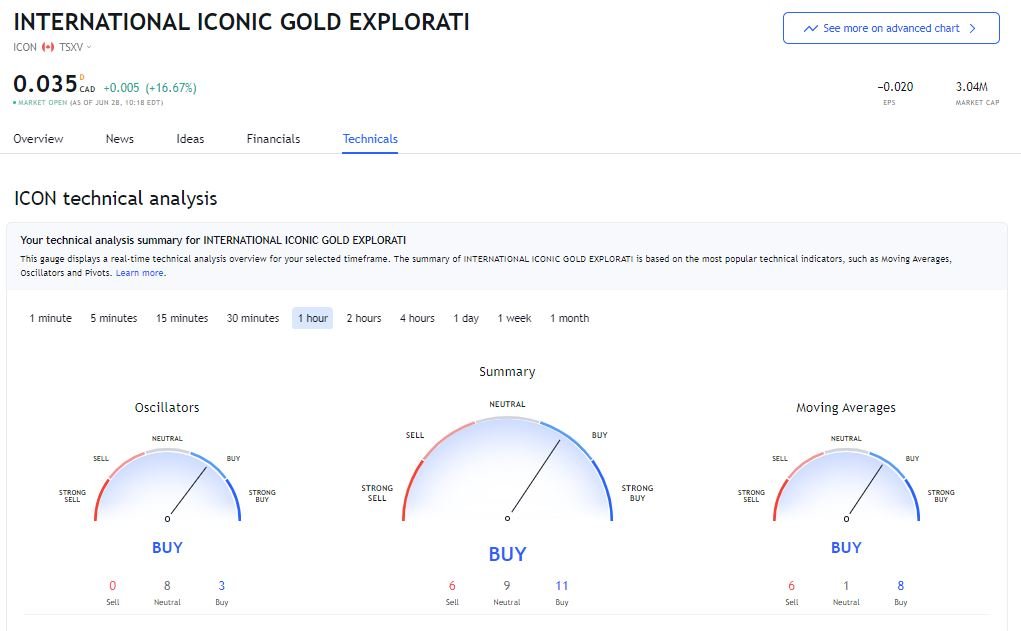
Task: Click the +0.005 (+16.67%) change value
Action: point(150,88)
